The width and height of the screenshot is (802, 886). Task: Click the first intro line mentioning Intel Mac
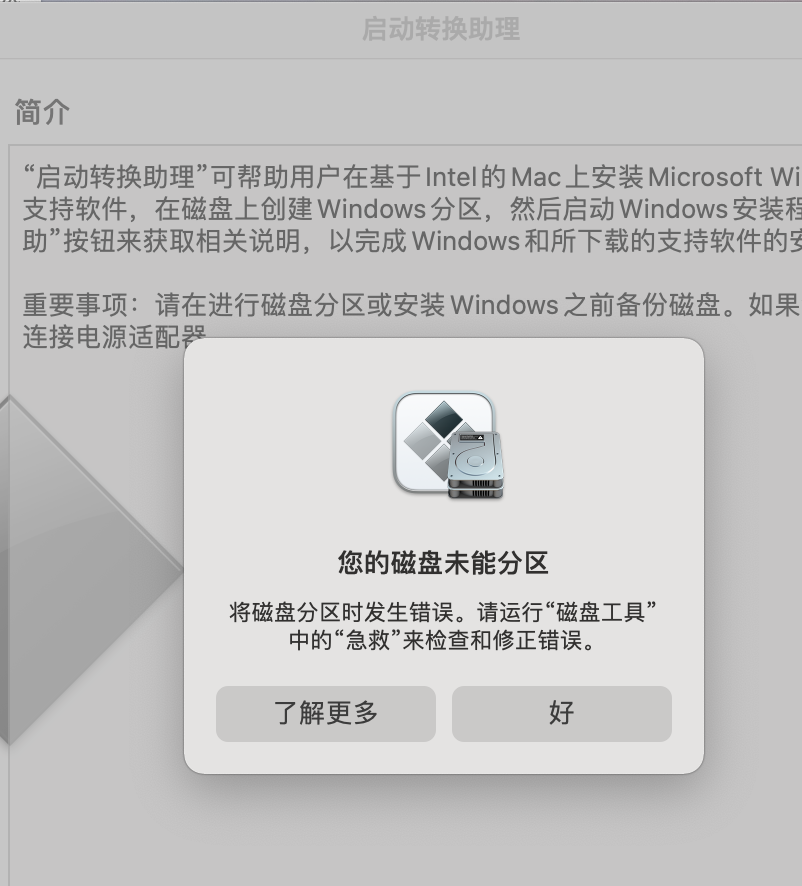(x=412, y=177)
